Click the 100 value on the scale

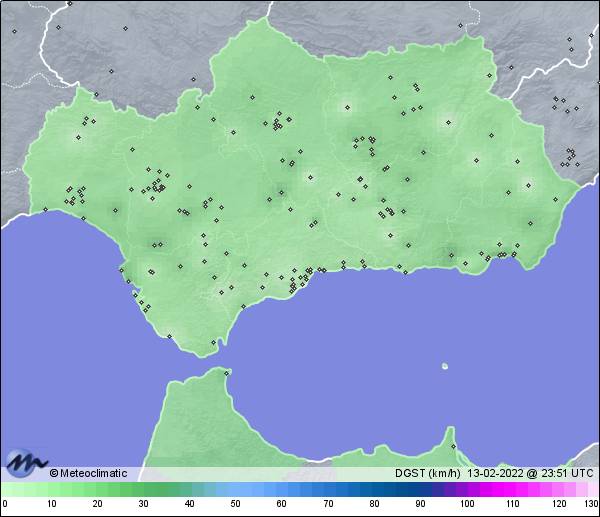coord(467,504)
